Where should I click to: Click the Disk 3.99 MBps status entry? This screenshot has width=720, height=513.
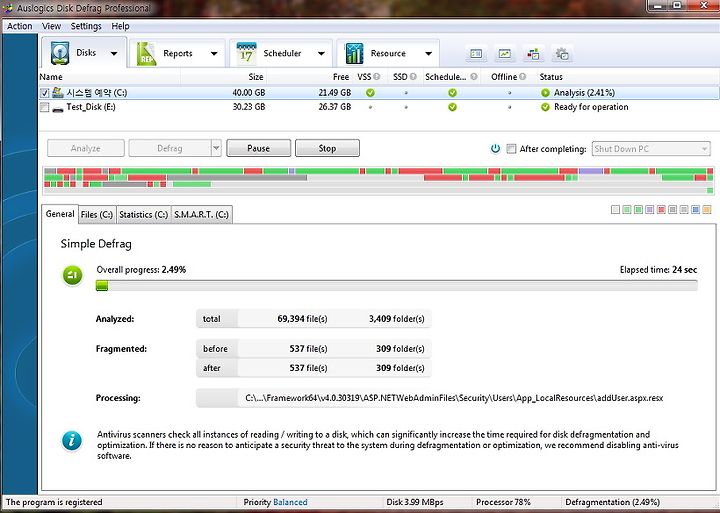(x=415, y=502)
